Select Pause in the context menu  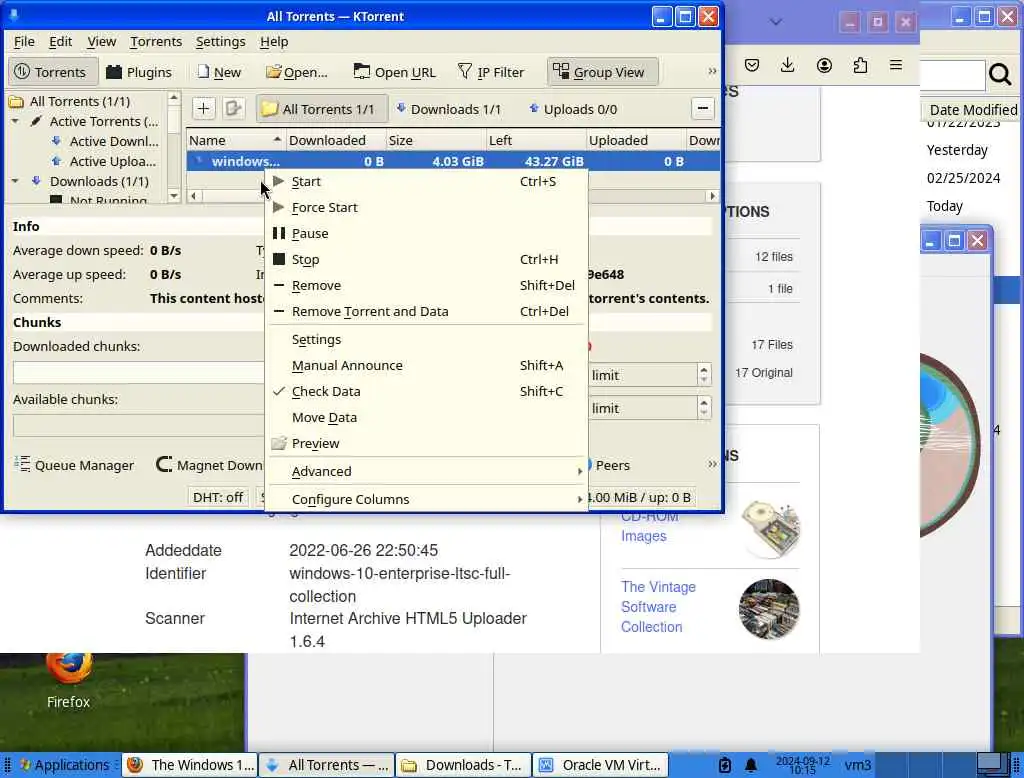point(426,234)
